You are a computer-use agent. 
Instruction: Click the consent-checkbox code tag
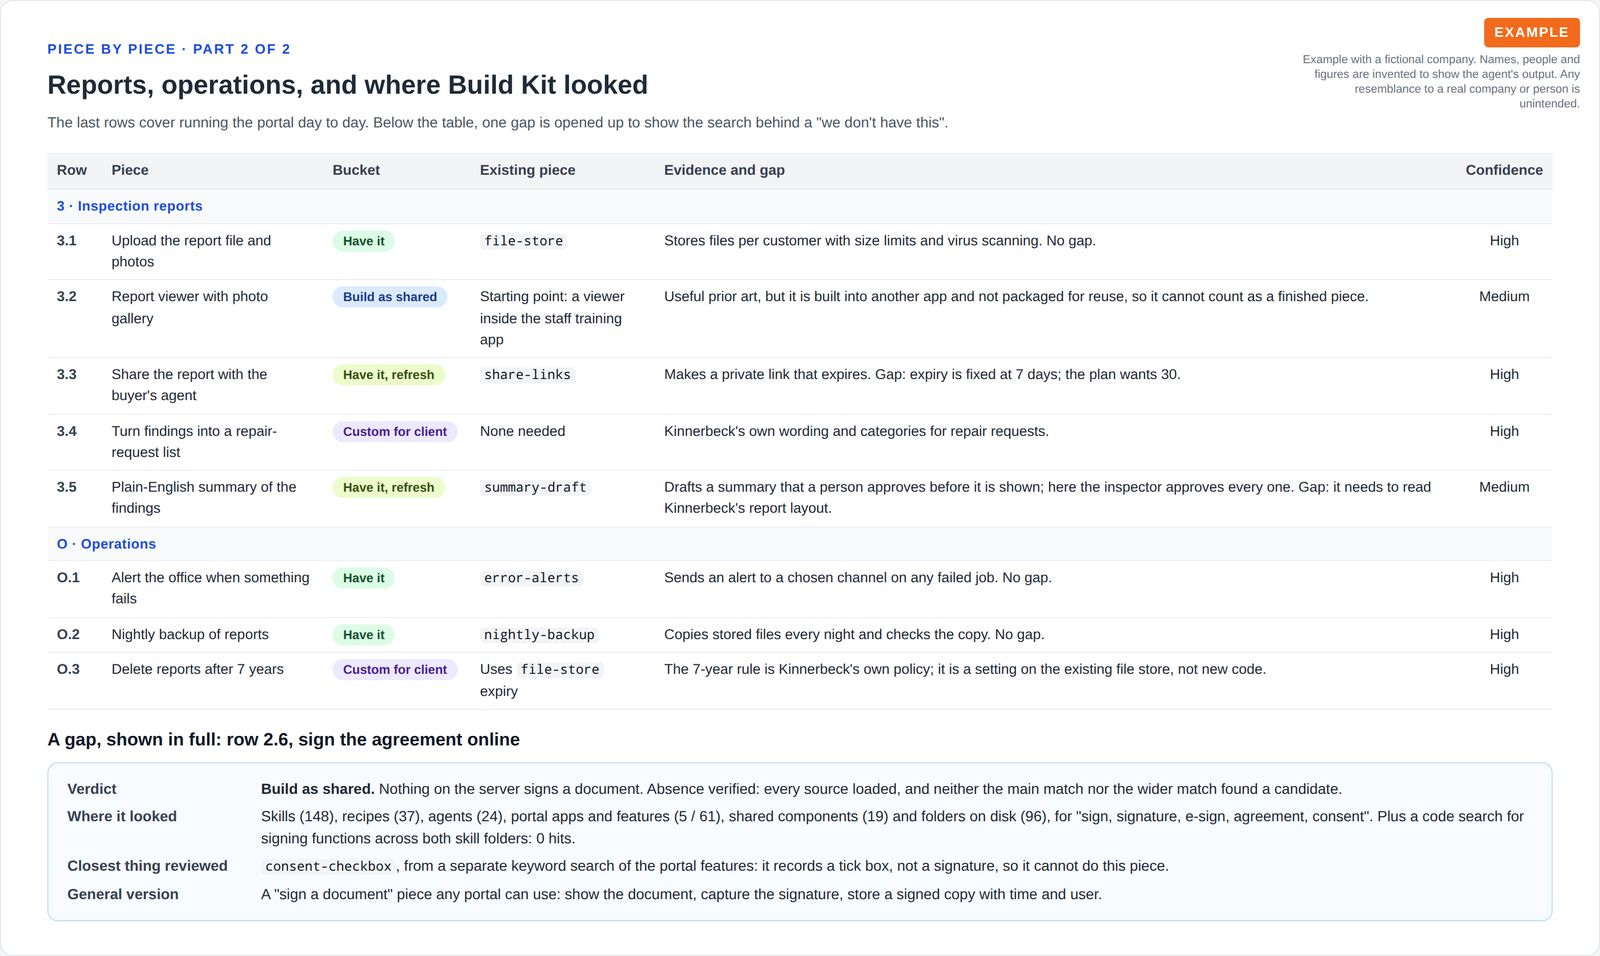tap(328, 867)
